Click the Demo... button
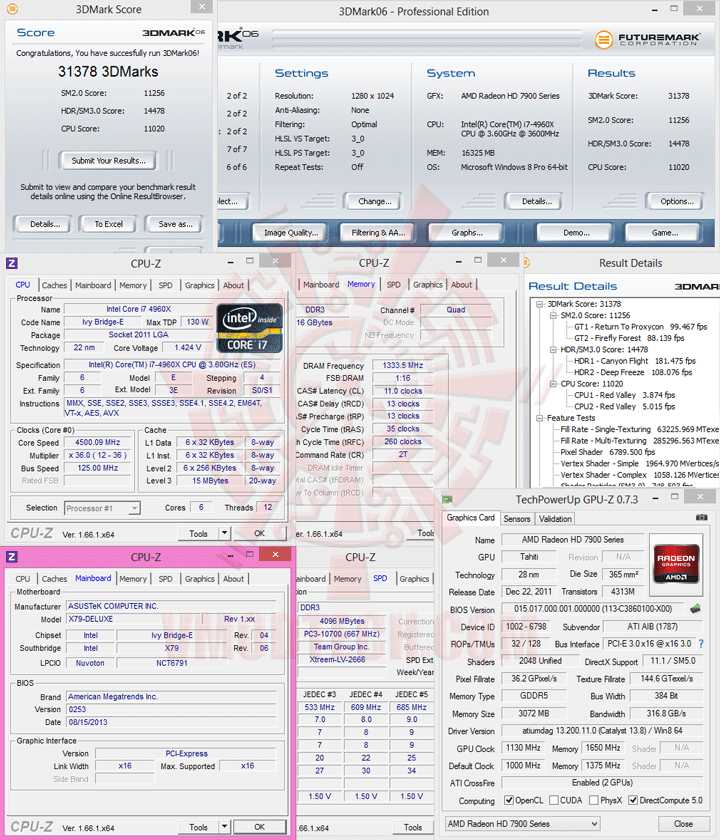Screen dimensions: 720x840 [x=576, y=232]
